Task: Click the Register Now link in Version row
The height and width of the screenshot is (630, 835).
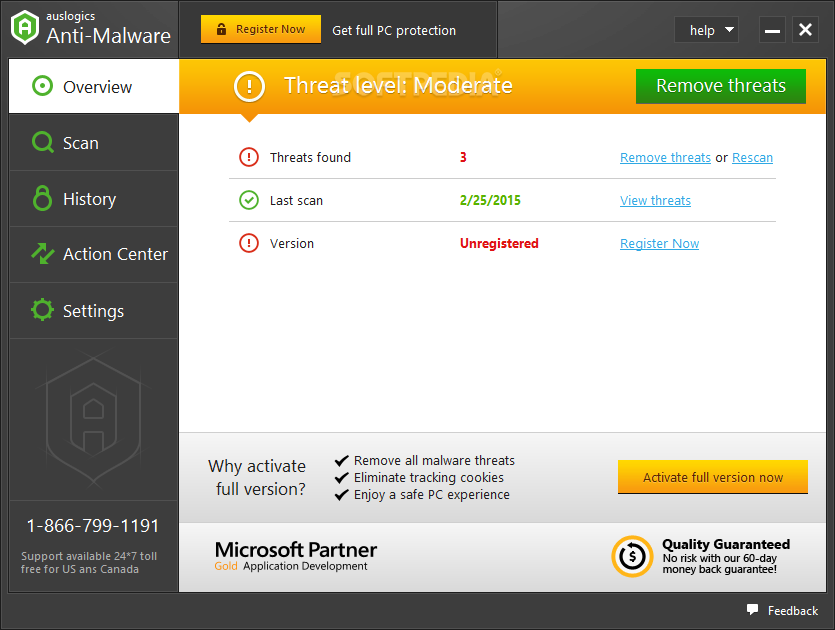Action: point(659,244)
